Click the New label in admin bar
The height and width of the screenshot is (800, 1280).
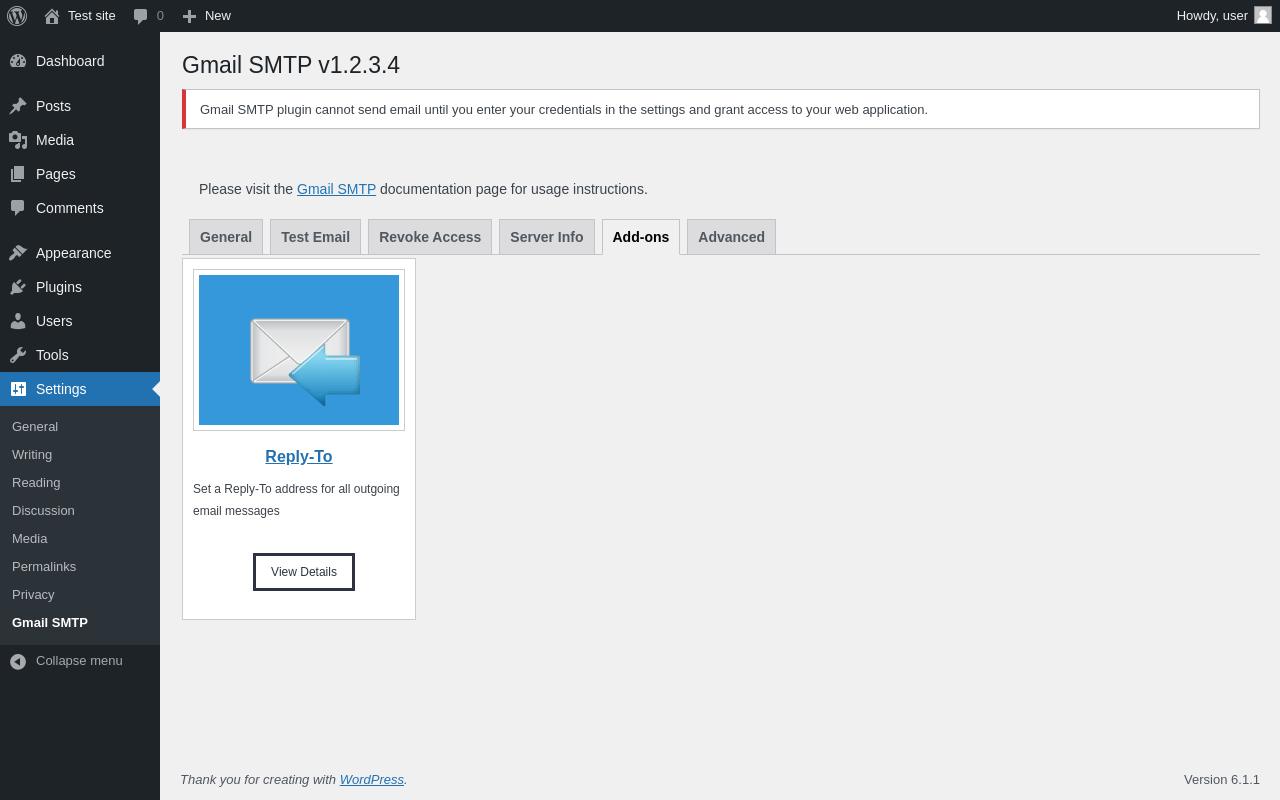pyautogui.click(x=218, y=15)
